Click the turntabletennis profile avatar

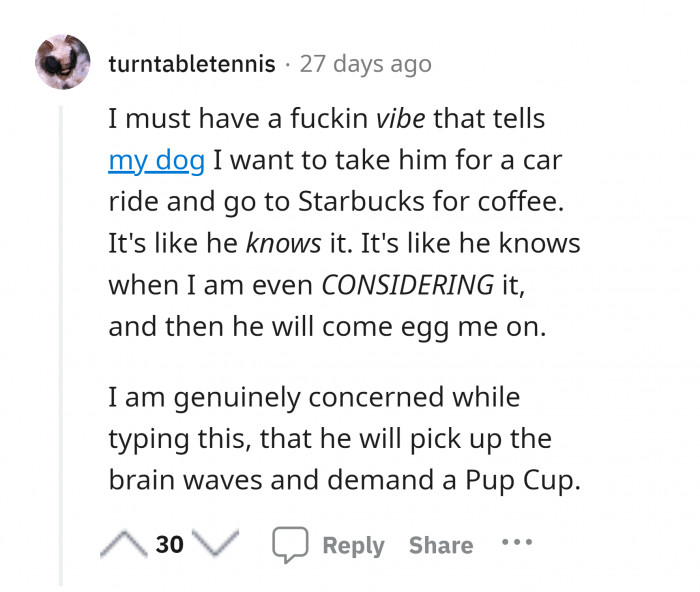[x=64, y=63]
